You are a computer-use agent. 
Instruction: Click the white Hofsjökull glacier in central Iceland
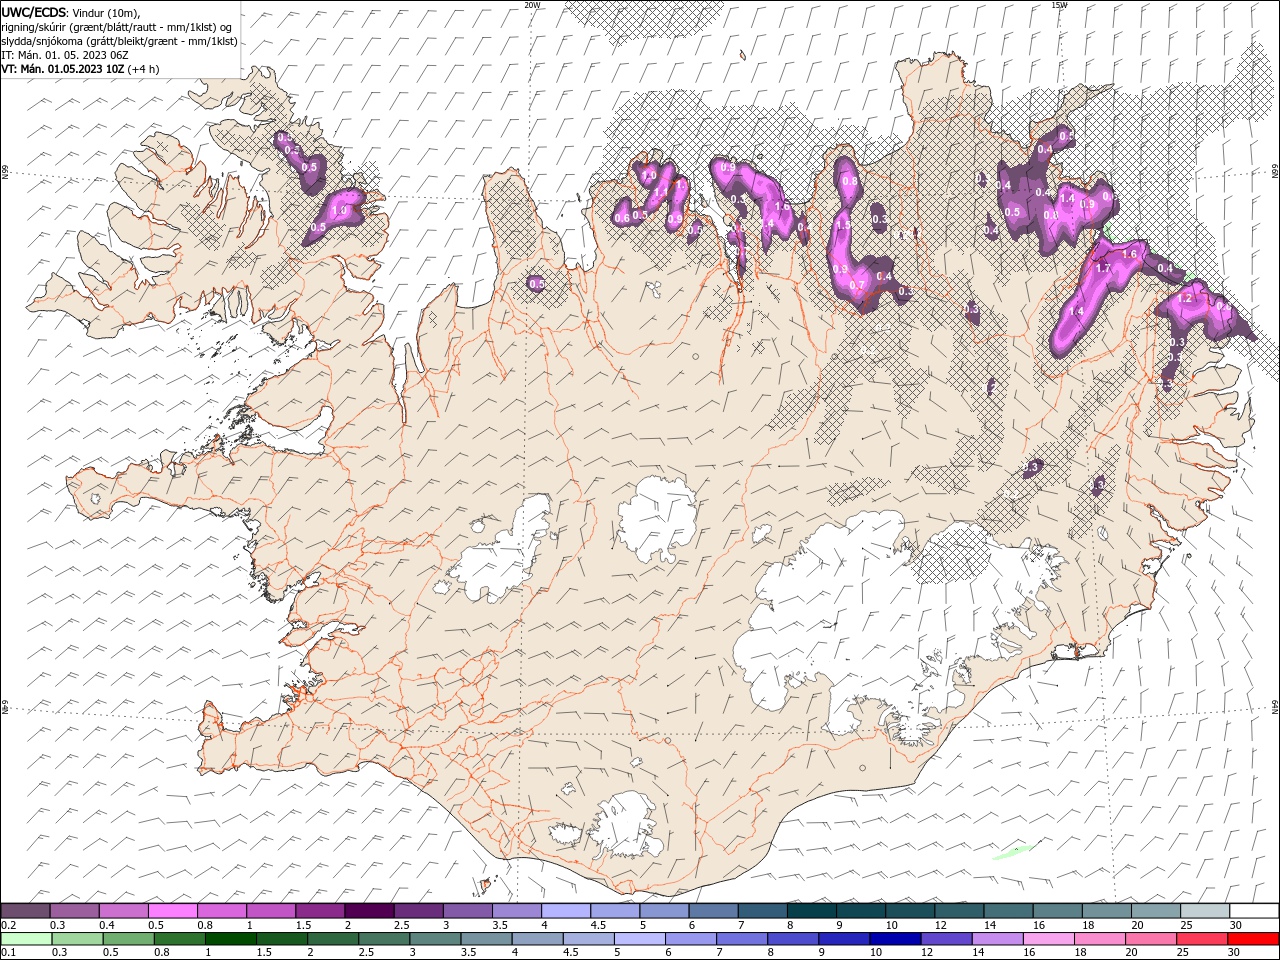click(658, 518)
